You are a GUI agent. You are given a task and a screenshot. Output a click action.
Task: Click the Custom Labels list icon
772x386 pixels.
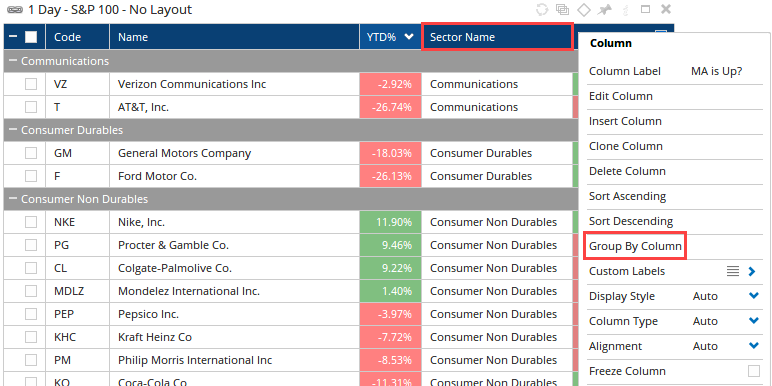[x=733, y=271]
